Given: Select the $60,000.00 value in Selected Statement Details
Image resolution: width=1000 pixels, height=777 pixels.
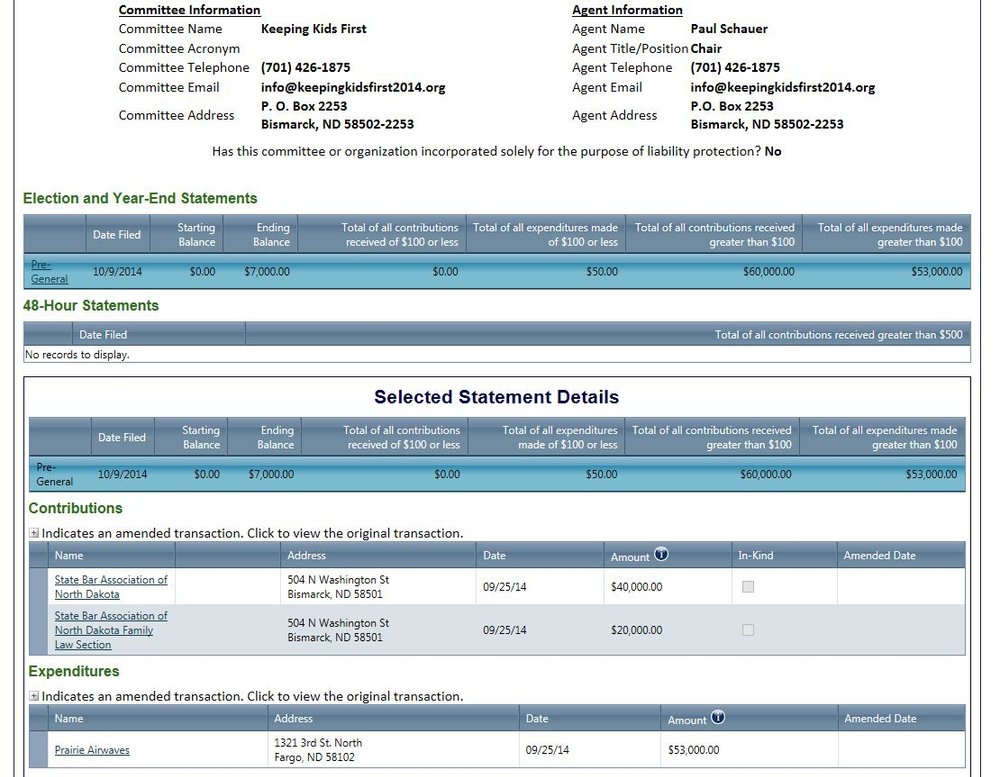Looking at the screenshot, I should [x=765, y=475].
